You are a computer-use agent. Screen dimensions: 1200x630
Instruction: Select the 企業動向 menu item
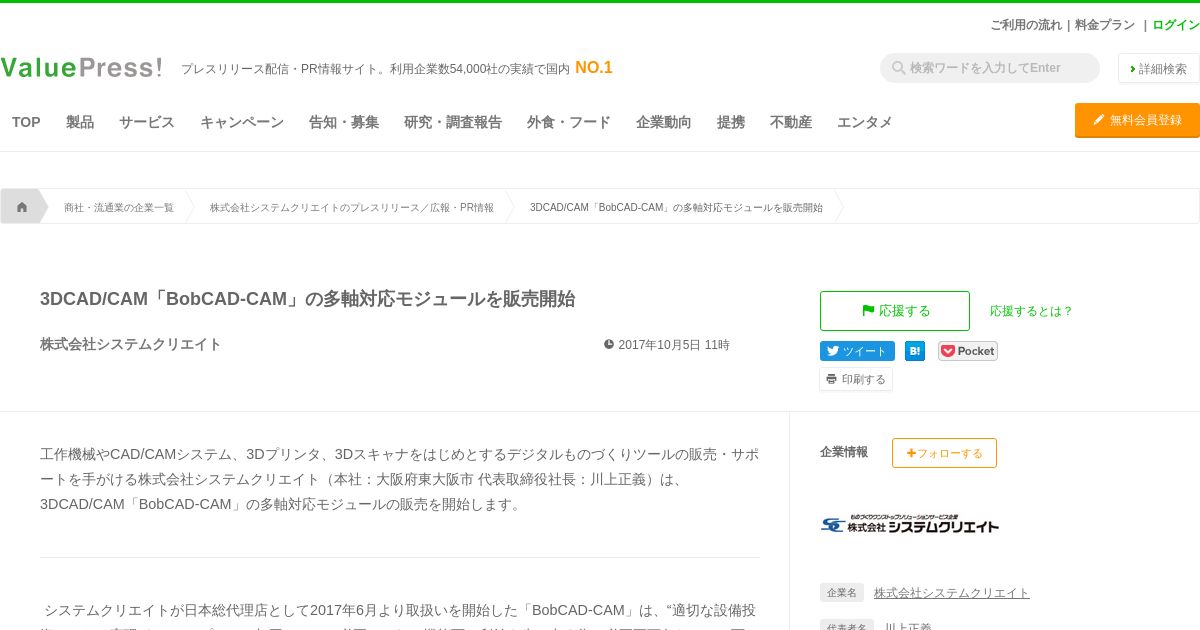click(x=664, y=122)
